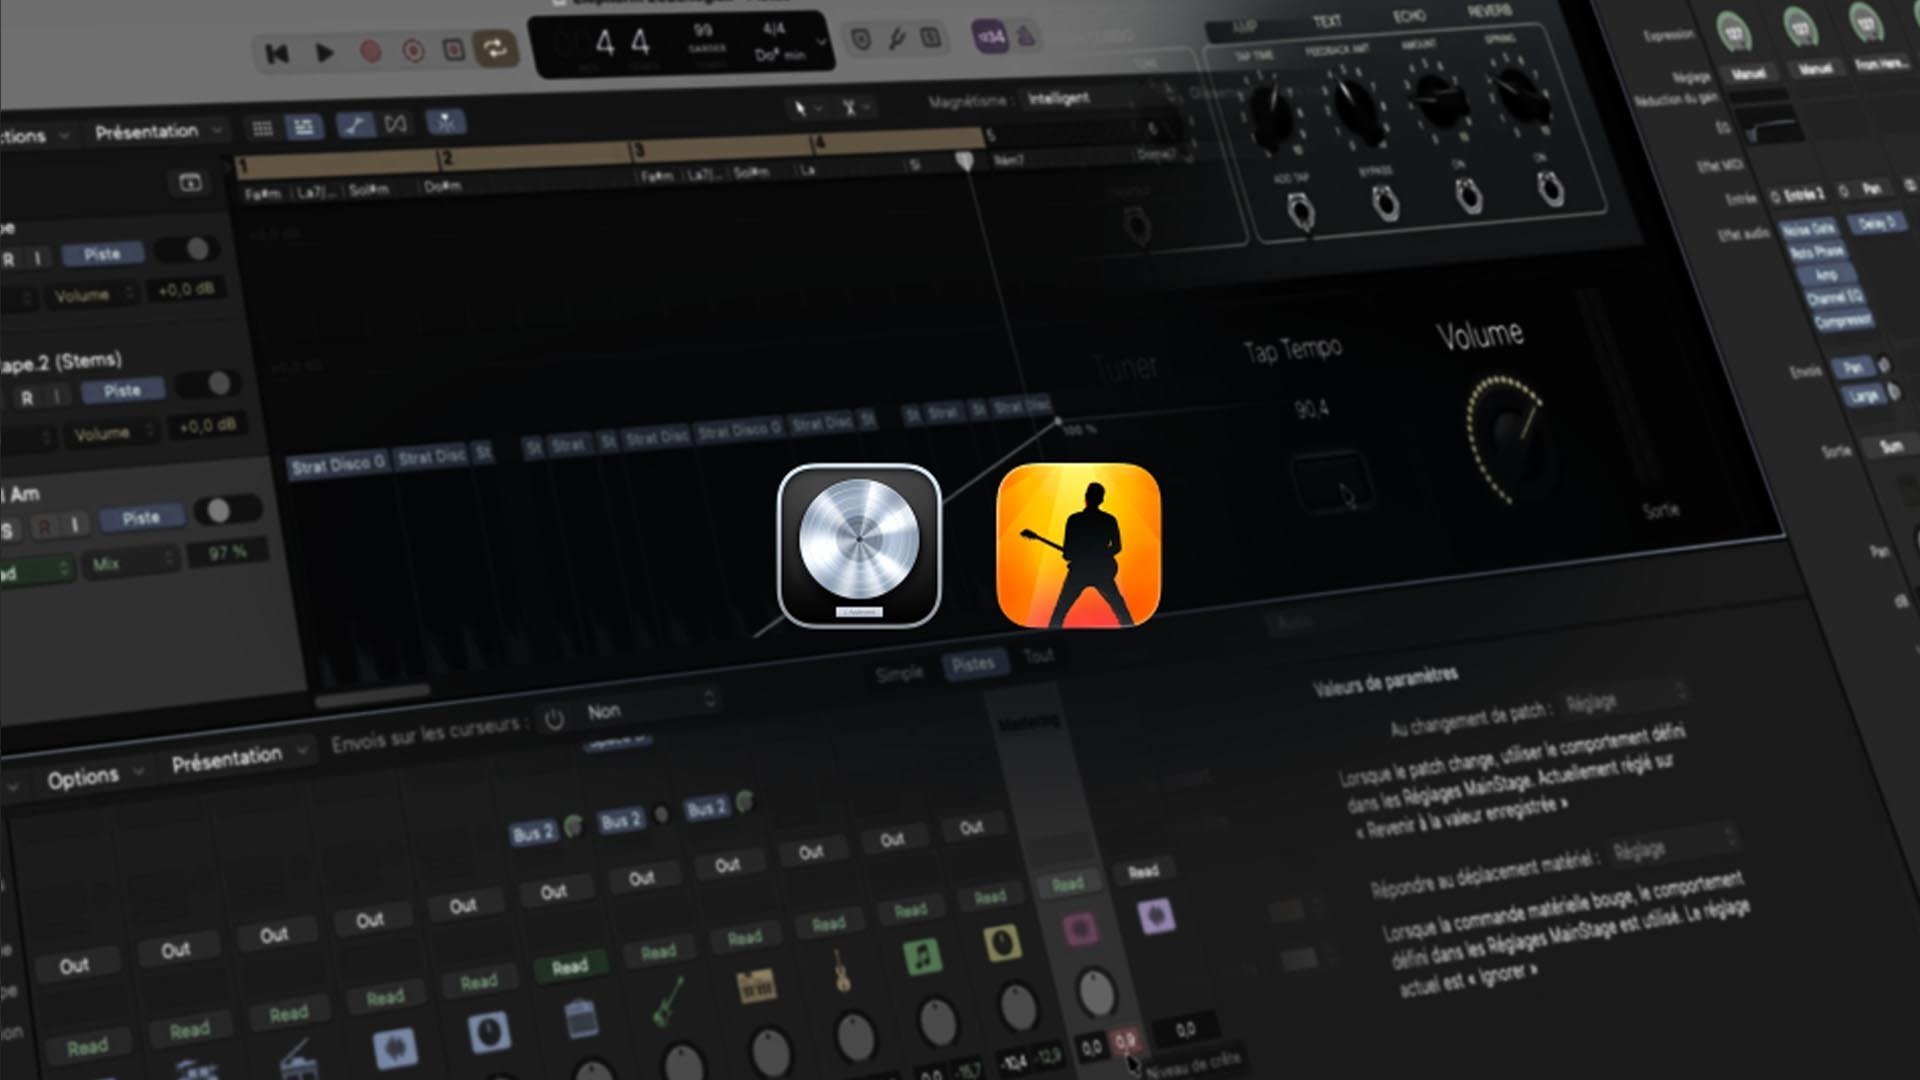Viewport: 1920px width, 1080px height.
Task: Toggle the Cycle loop button
Action: tap(495, 48)
